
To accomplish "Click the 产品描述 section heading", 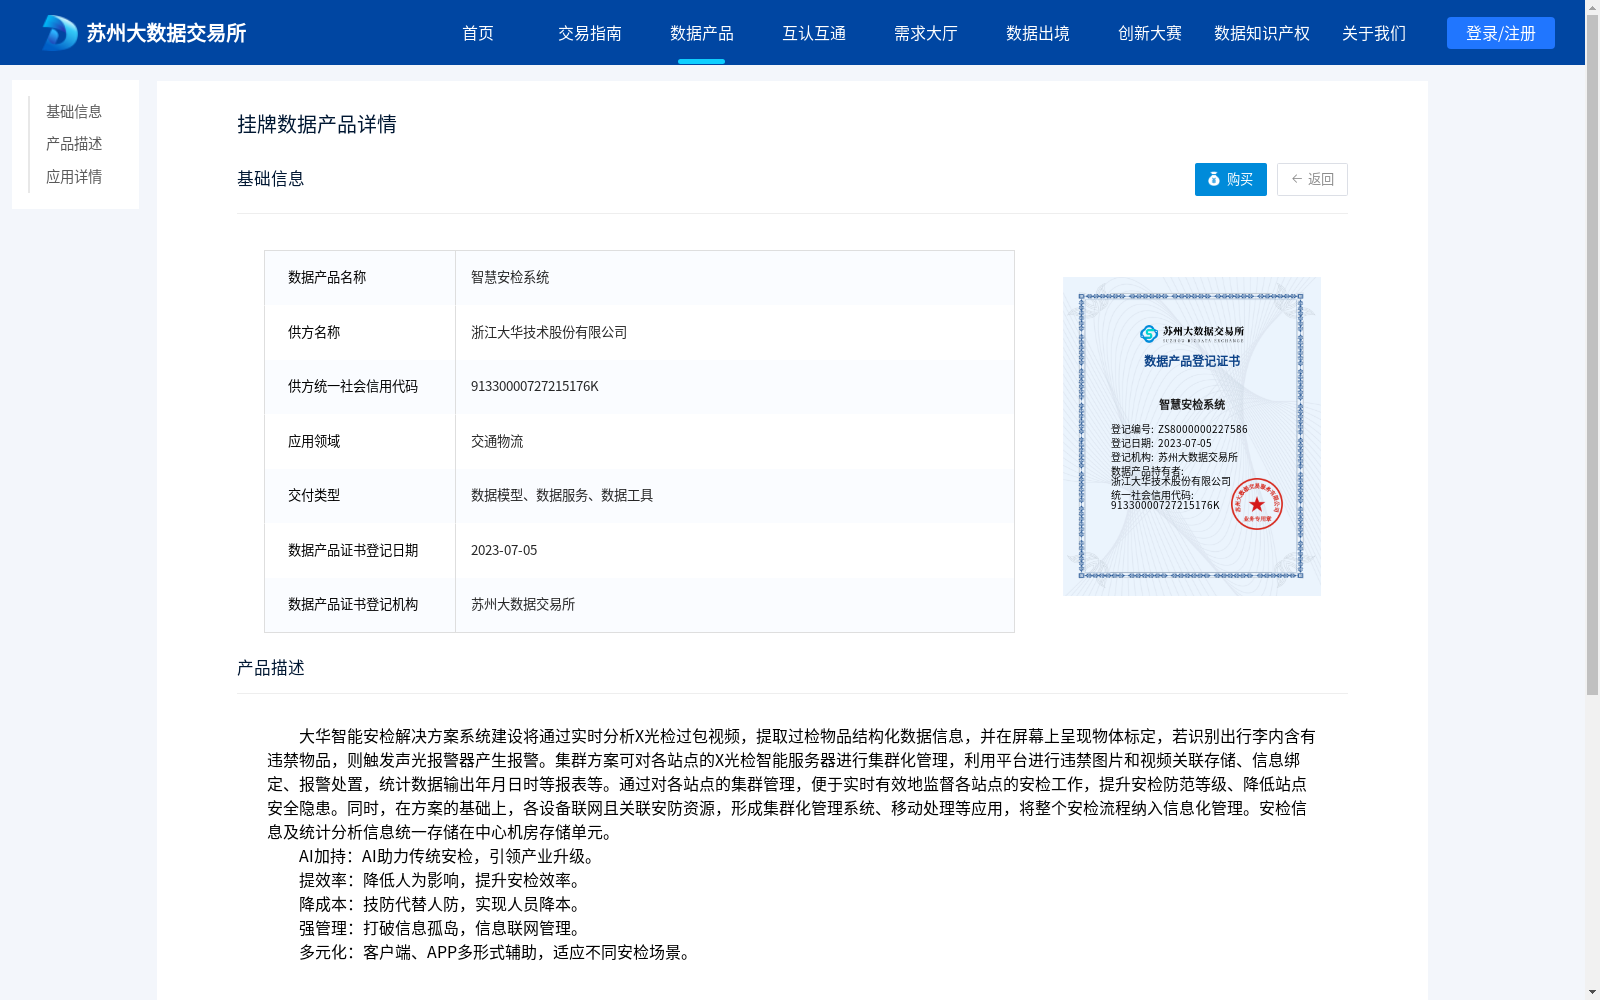I will tap(271, 668).
